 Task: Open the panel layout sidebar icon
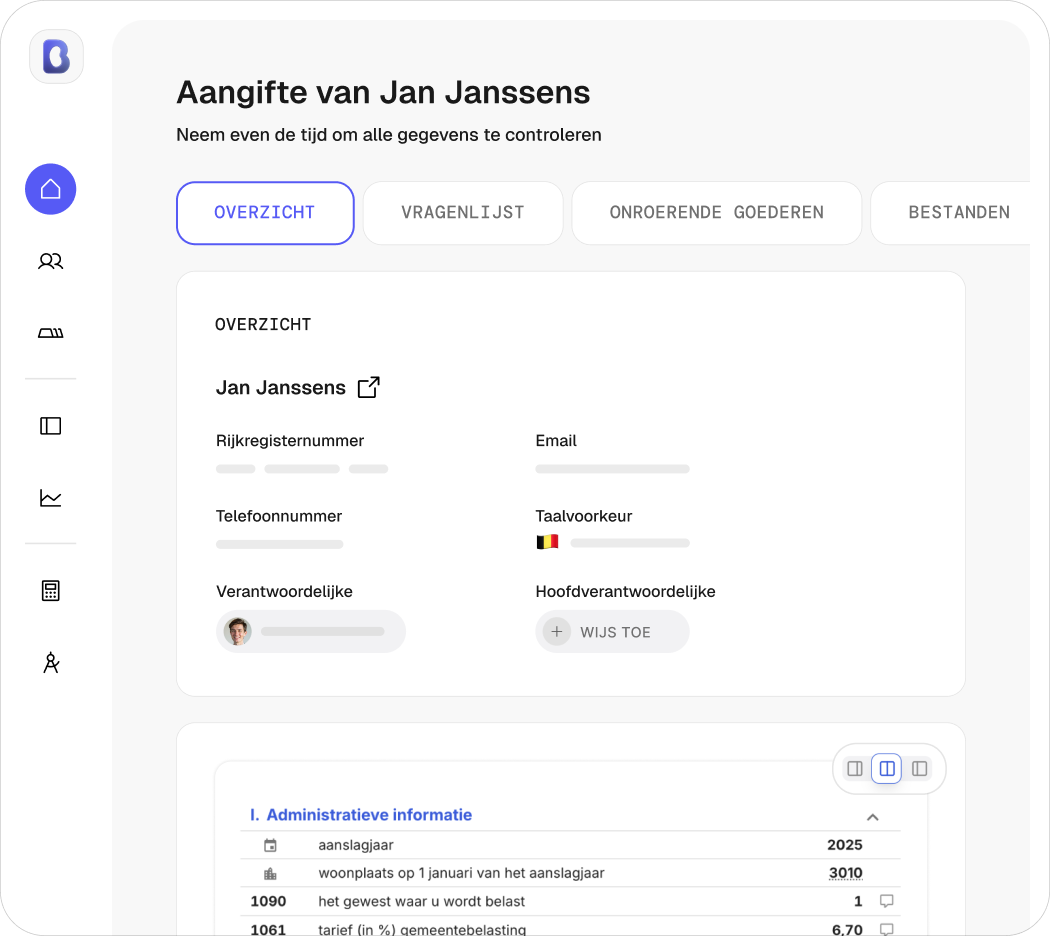51,426
